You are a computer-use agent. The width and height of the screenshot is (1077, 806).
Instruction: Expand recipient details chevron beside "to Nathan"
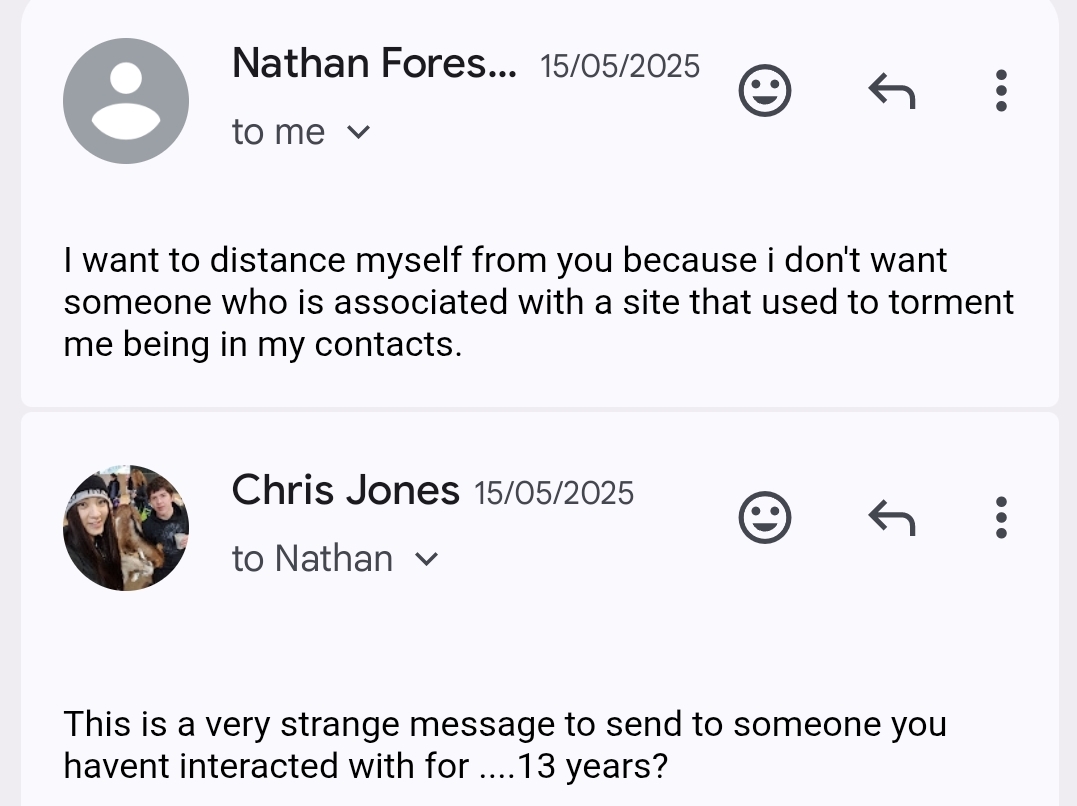pos(426,559)
